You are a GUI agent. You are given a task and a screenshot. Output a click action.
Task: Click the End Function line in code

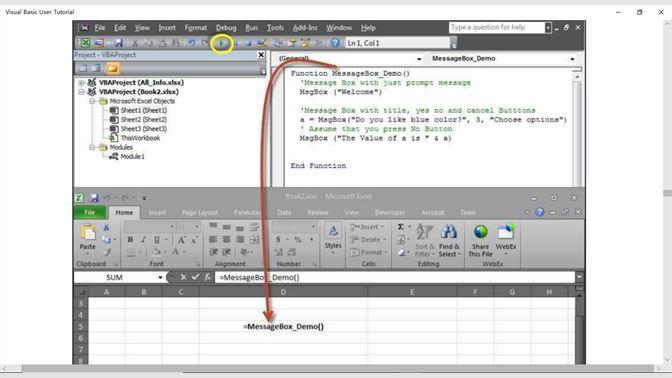coord(318,166)
